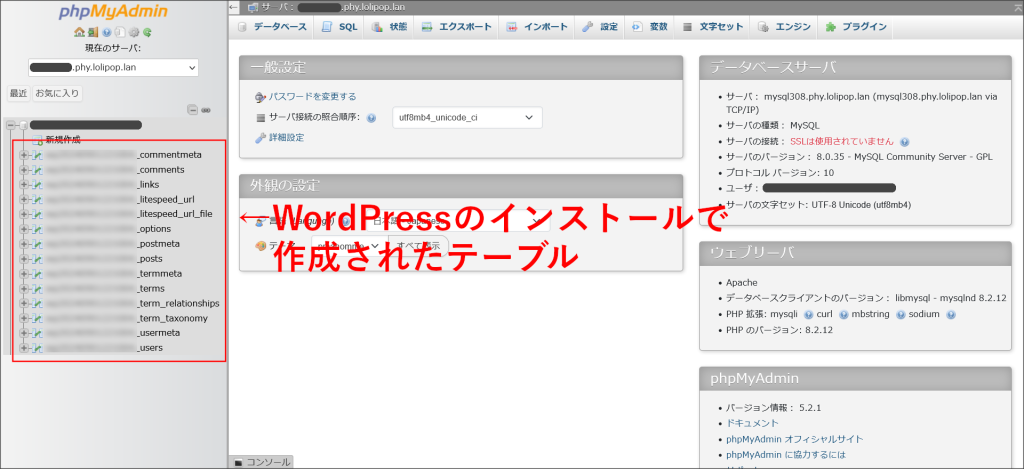The height and width of the screenshot is (469, 1024).
Task: Click 新規作成 link in tree
Action: [63, 140]
